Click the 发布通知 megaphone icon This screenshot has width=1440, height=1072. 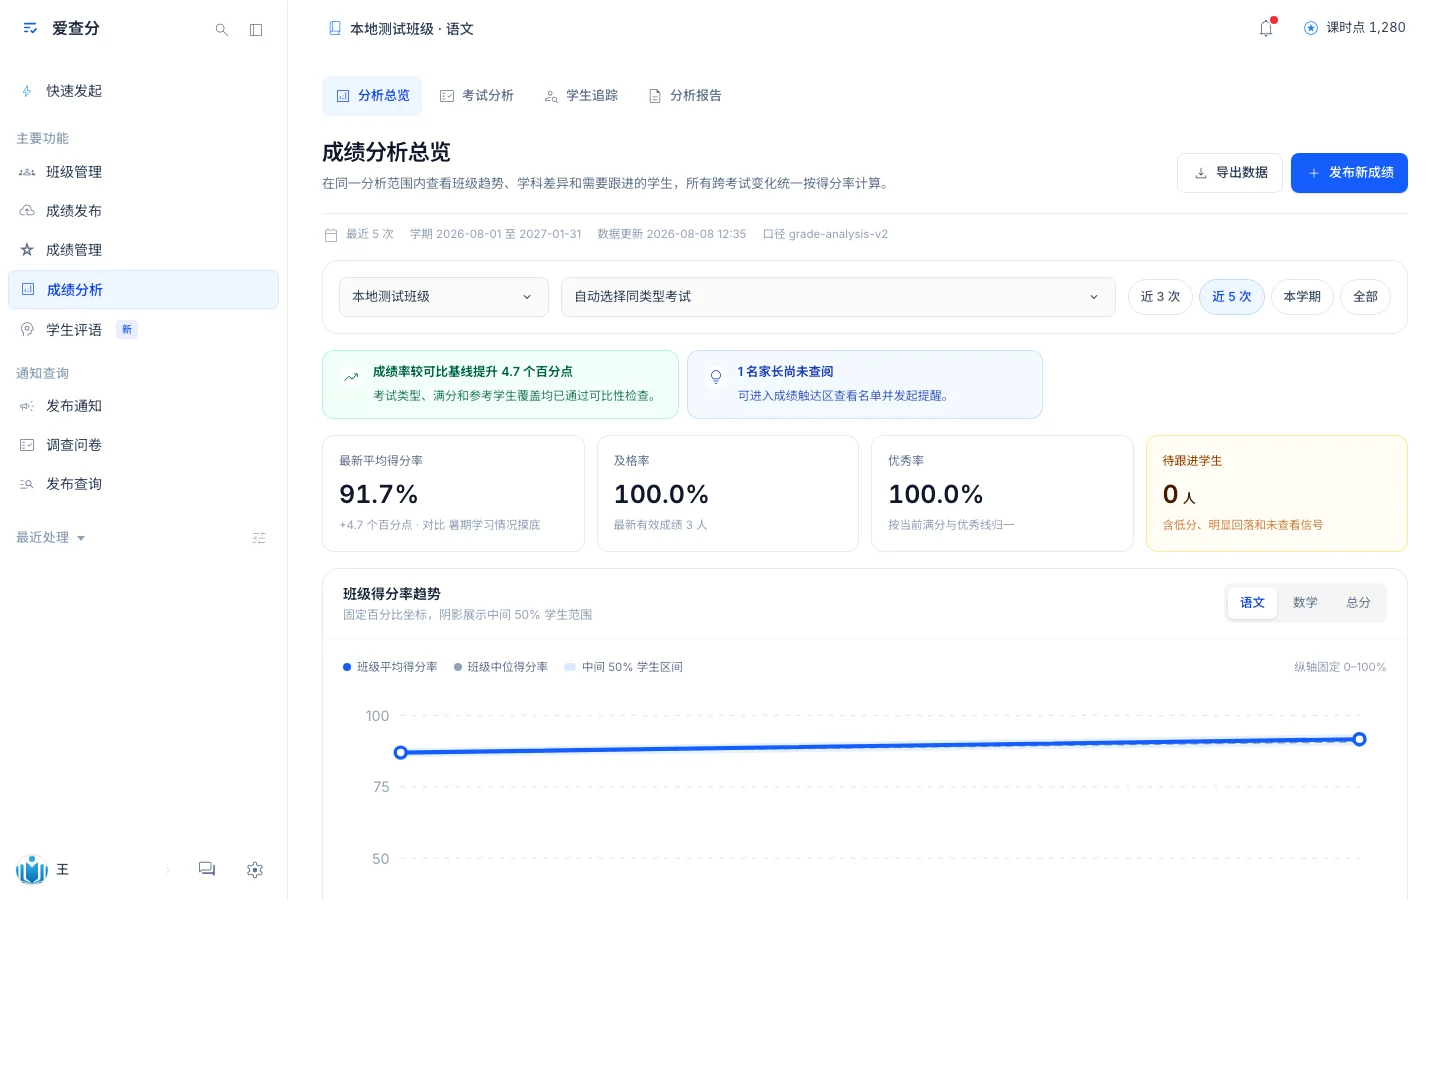(27, 406)
